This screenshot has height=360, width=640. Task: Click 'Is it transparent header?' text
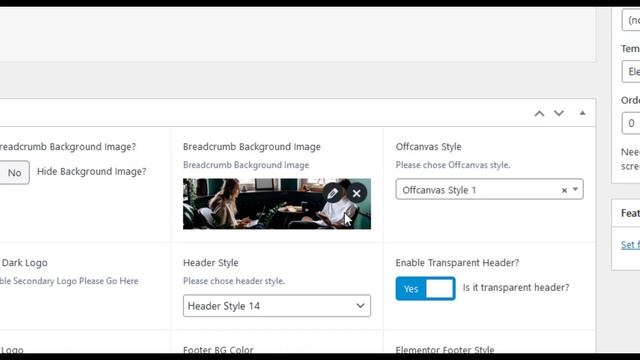516,287
